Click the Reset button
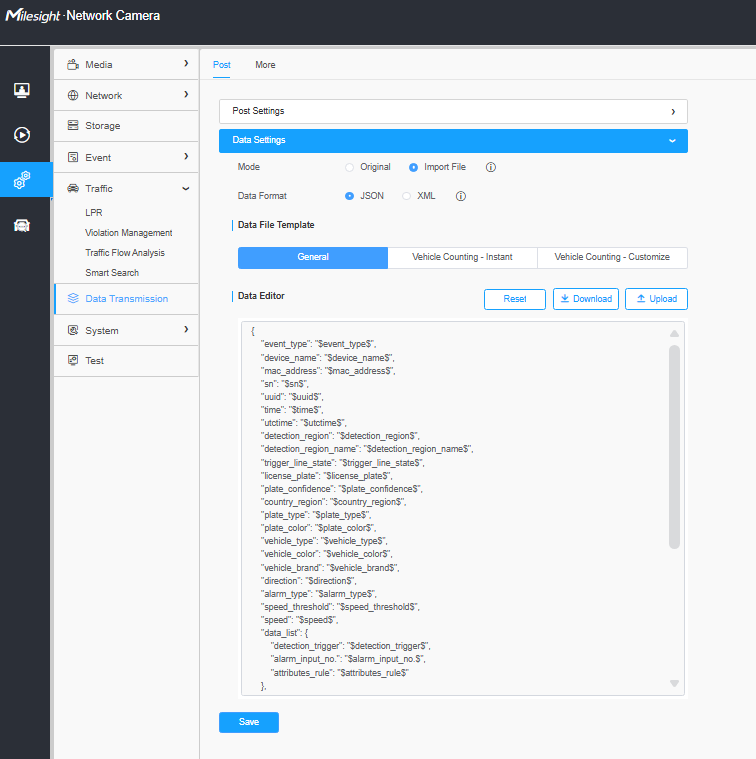Screen dimensions: 756x759 pyautogui.click(x=514, y=299)
